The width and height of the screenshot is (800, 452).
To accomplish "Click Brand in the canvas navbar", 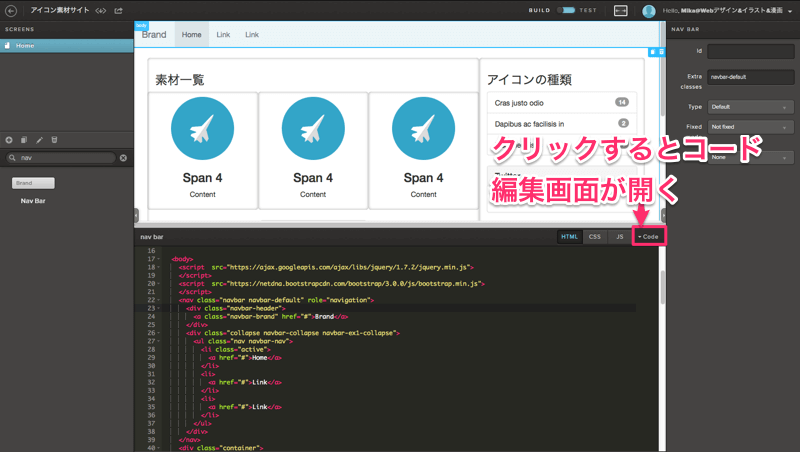I will coord(154,35).
